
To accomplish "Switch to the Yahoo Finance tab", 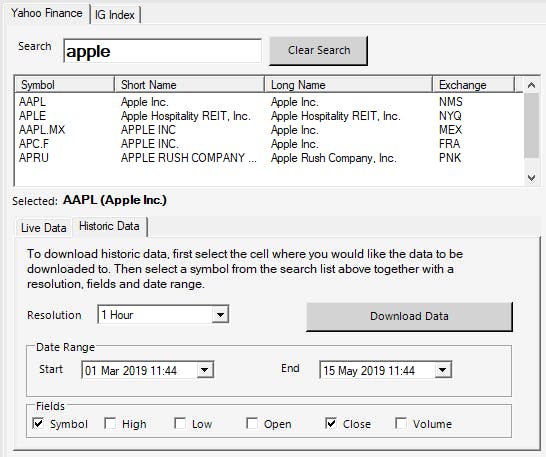I will (47, 14).
